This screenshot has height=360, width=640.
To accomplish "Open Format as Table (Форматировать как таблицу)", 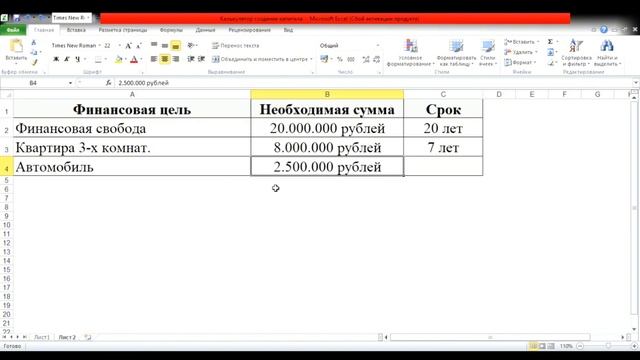I will coord(456,53).
